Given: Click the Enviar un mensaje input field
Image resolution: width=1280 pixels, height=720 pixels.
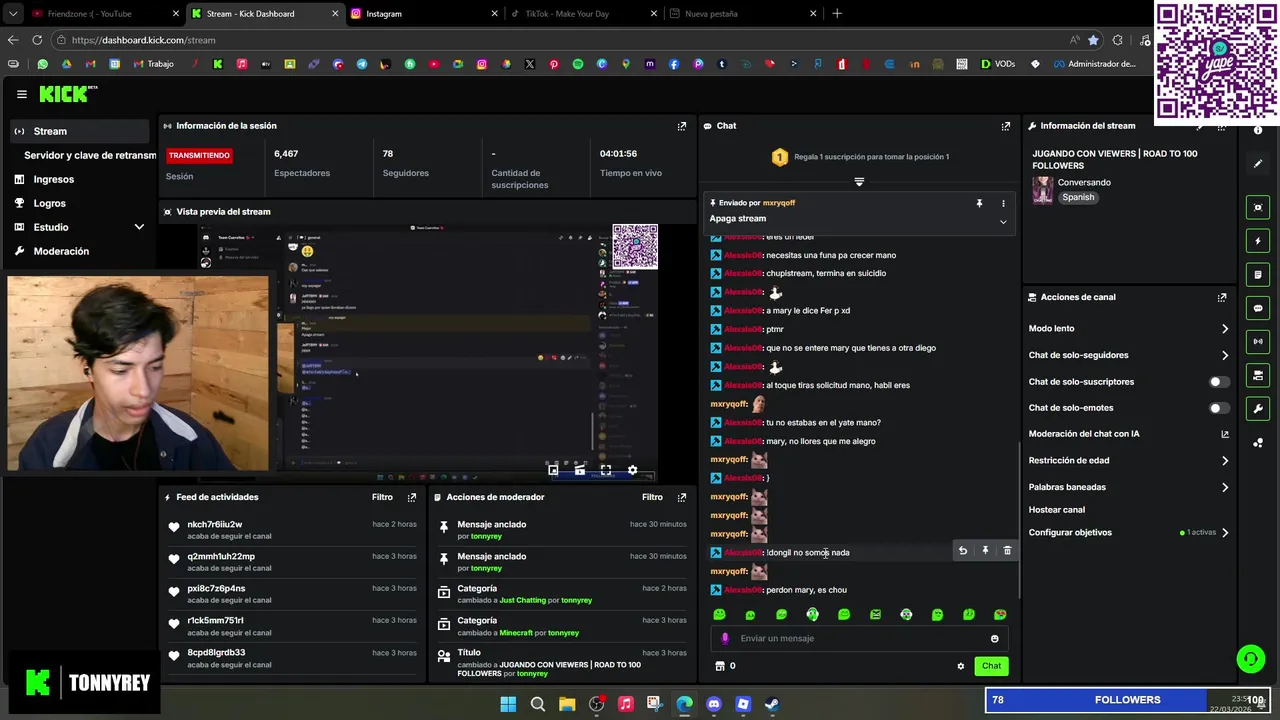Looking at the screenshot, I should point(860,638).
